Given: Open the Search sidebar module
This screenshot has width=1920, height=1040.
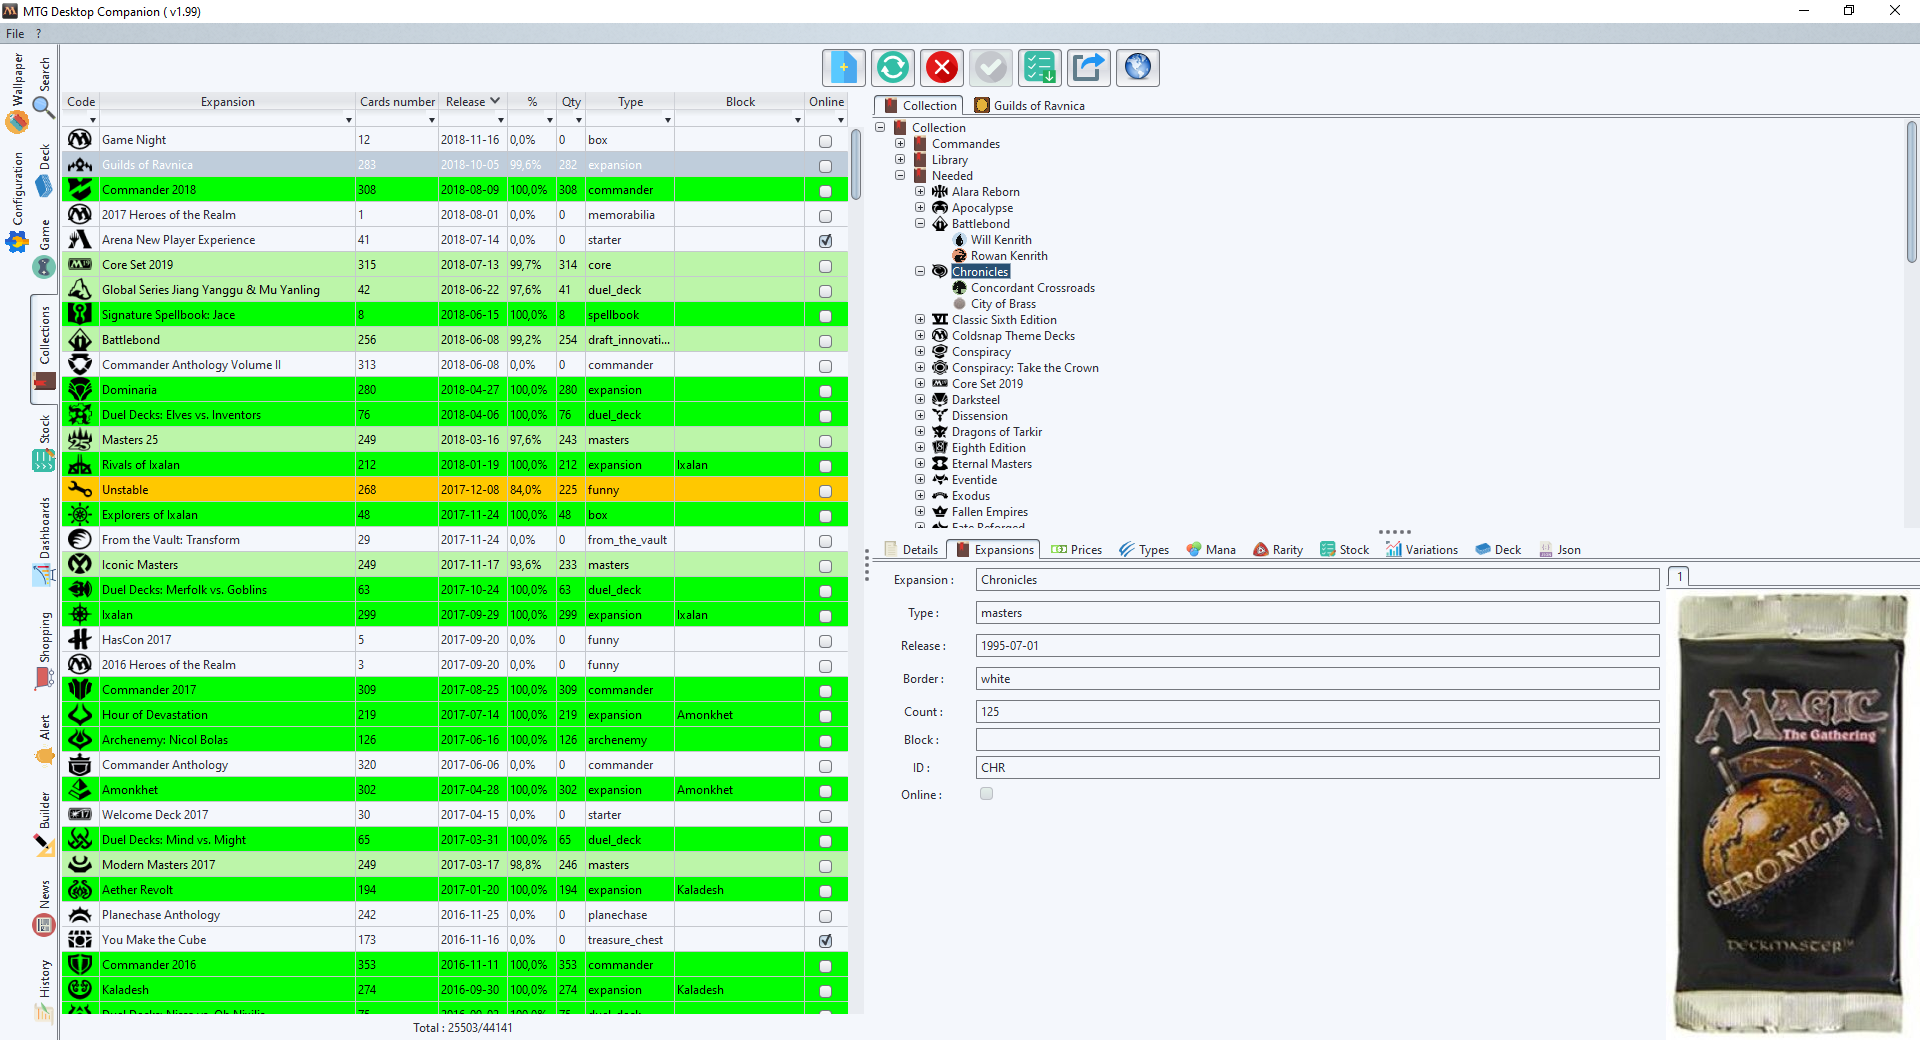Looking at the screenshot, I should click(x=44, y=88).
